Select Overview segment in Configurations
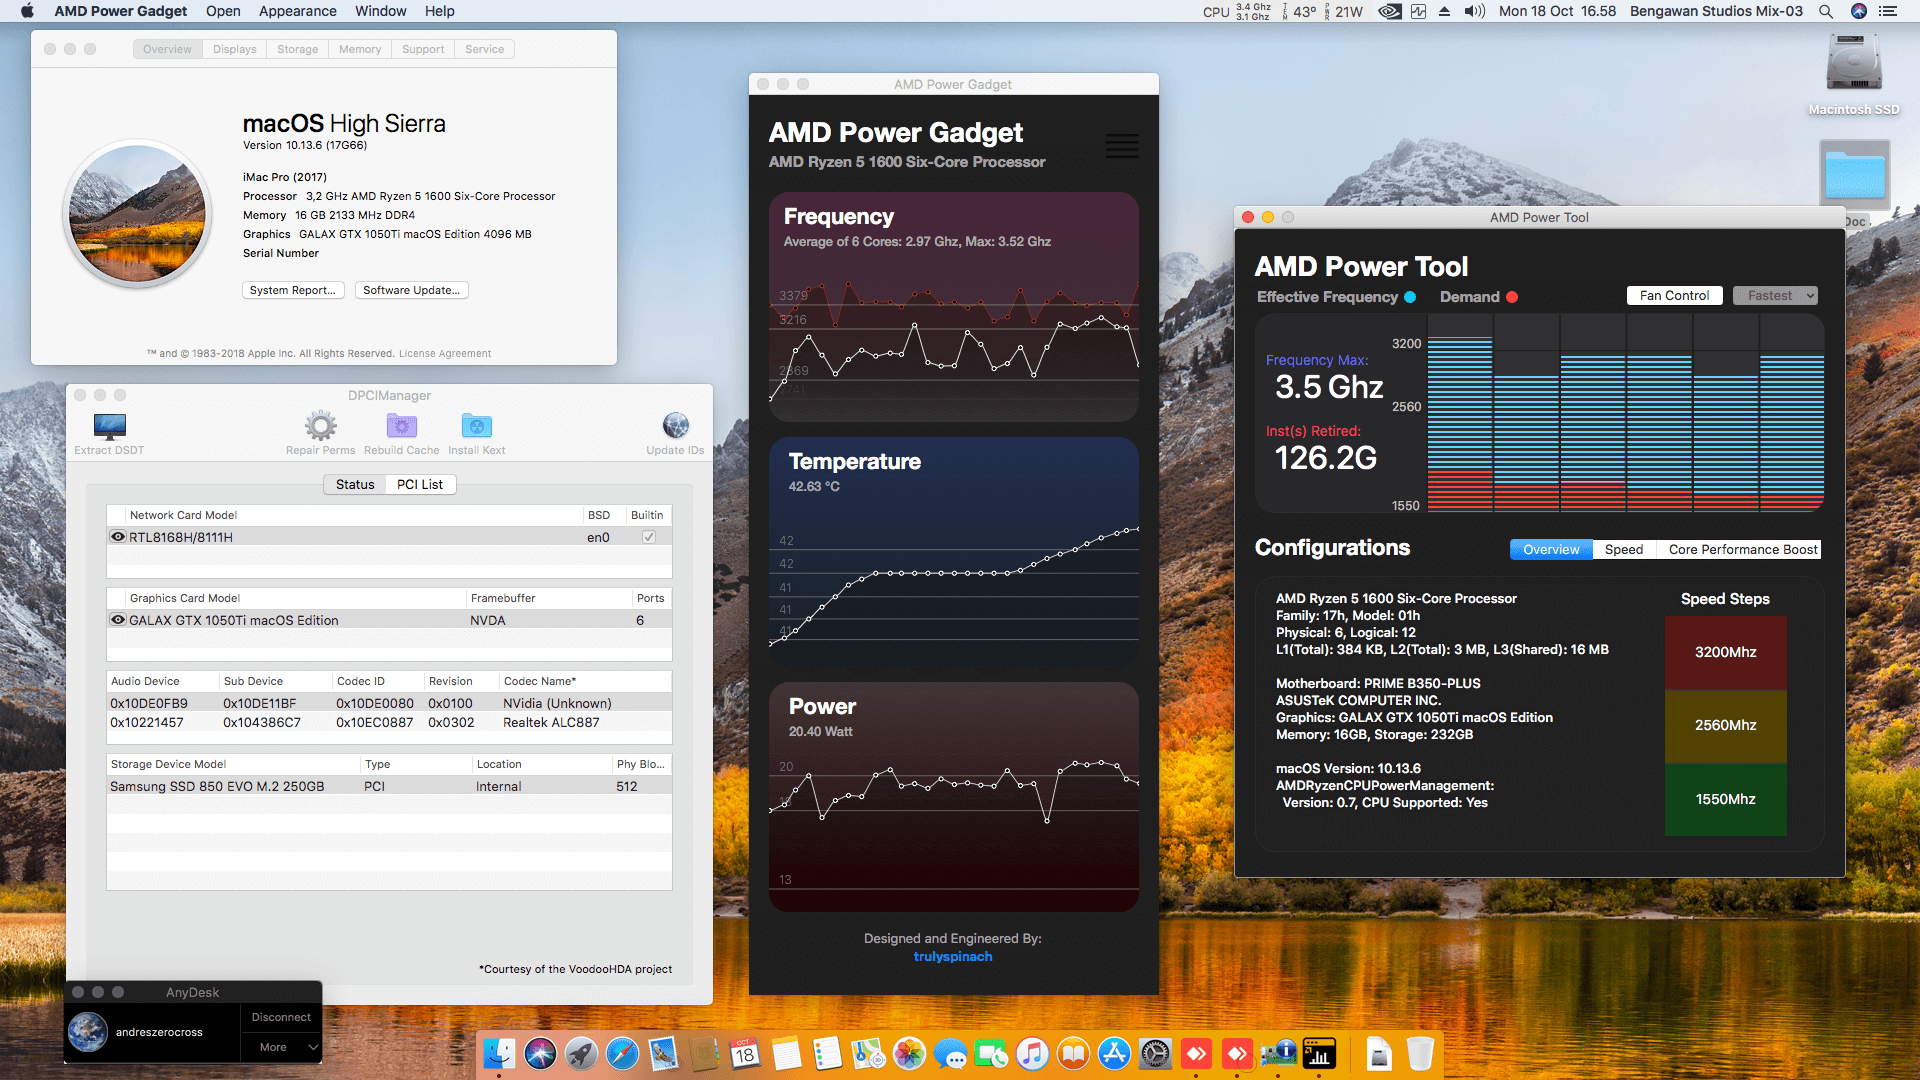 (1551, 549)
